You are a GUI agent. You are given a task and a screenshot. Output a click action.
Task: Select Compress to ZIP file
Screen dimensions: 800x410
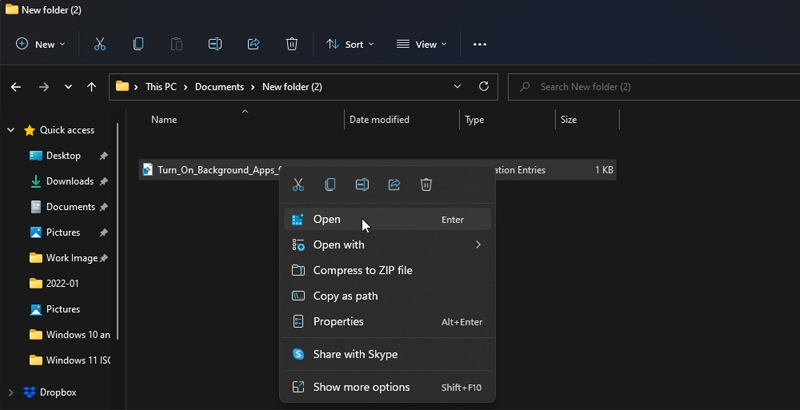point(387,270)
